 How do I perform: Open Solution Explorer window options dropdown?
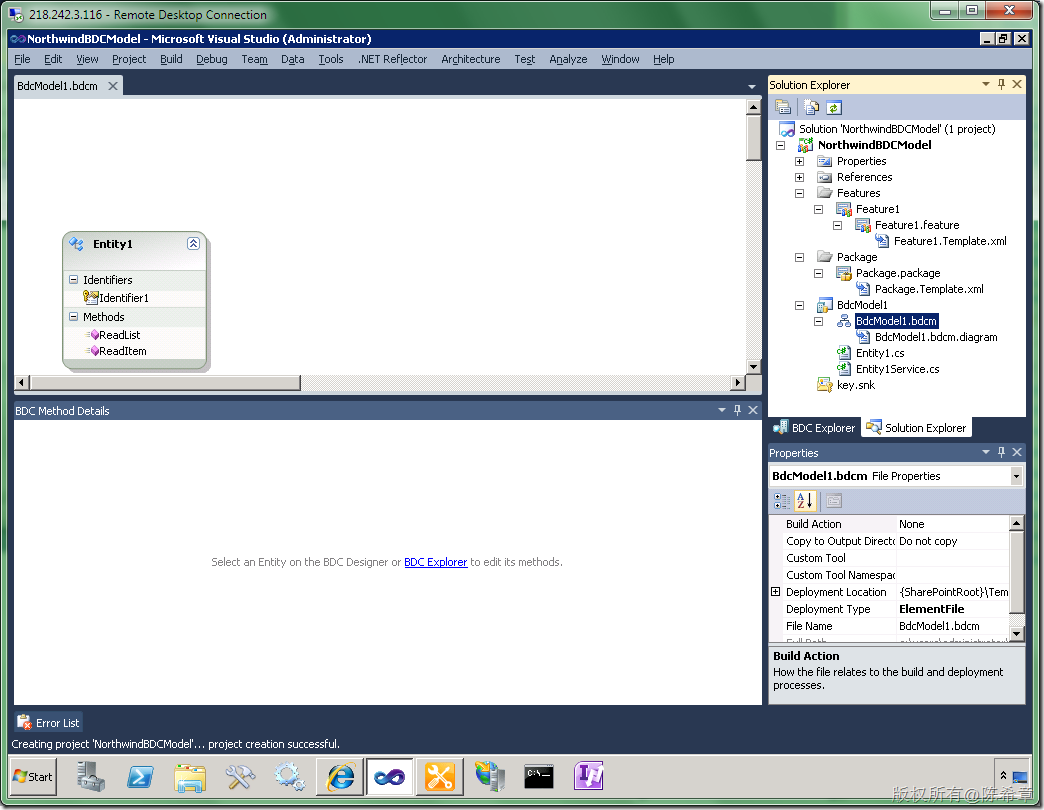pyautogui.click(x=985, y=84)
